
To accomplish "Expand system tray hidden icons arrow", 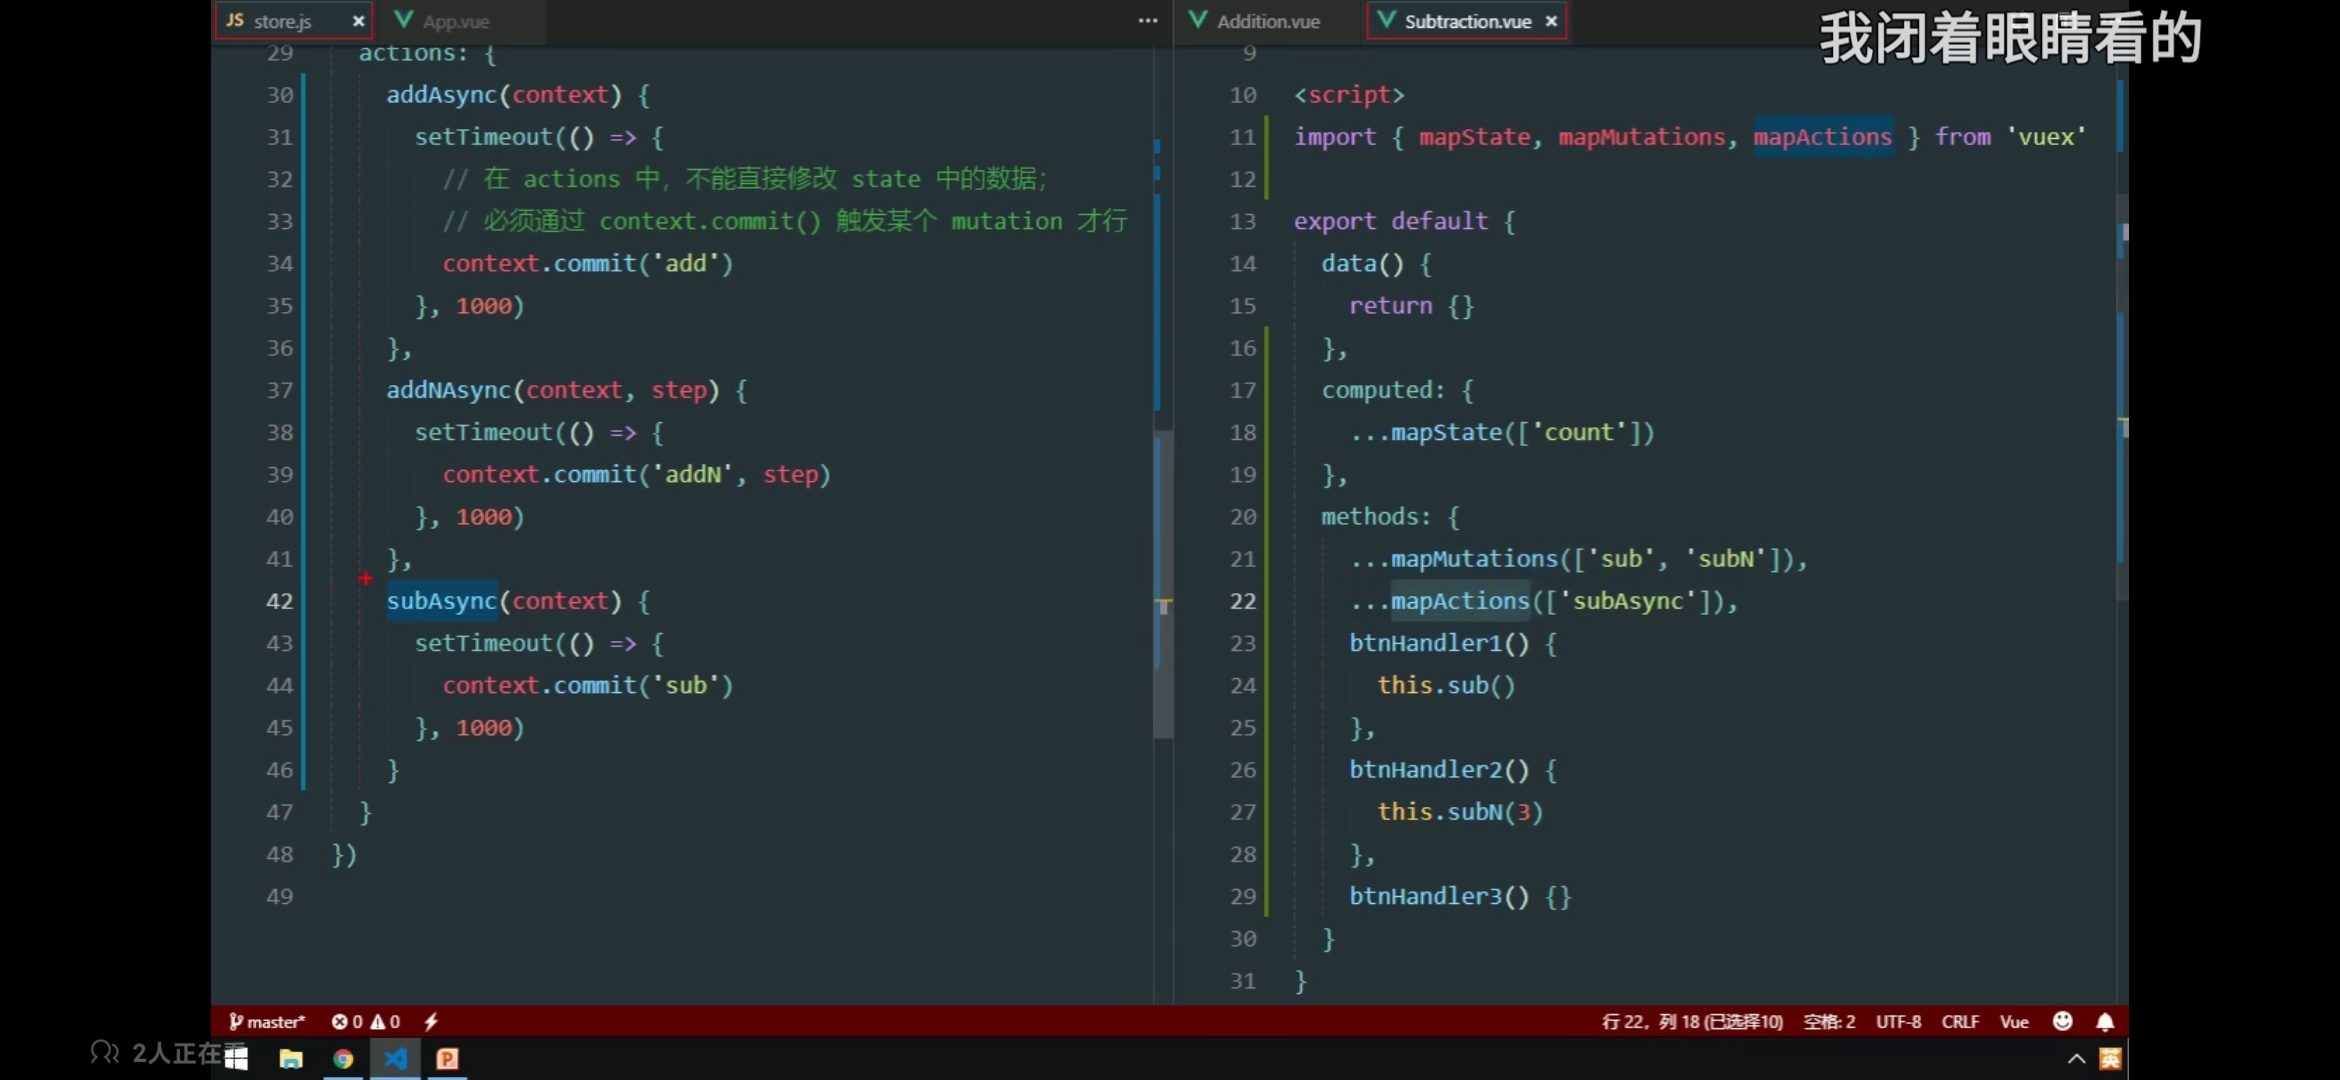I will 2076,1059.
